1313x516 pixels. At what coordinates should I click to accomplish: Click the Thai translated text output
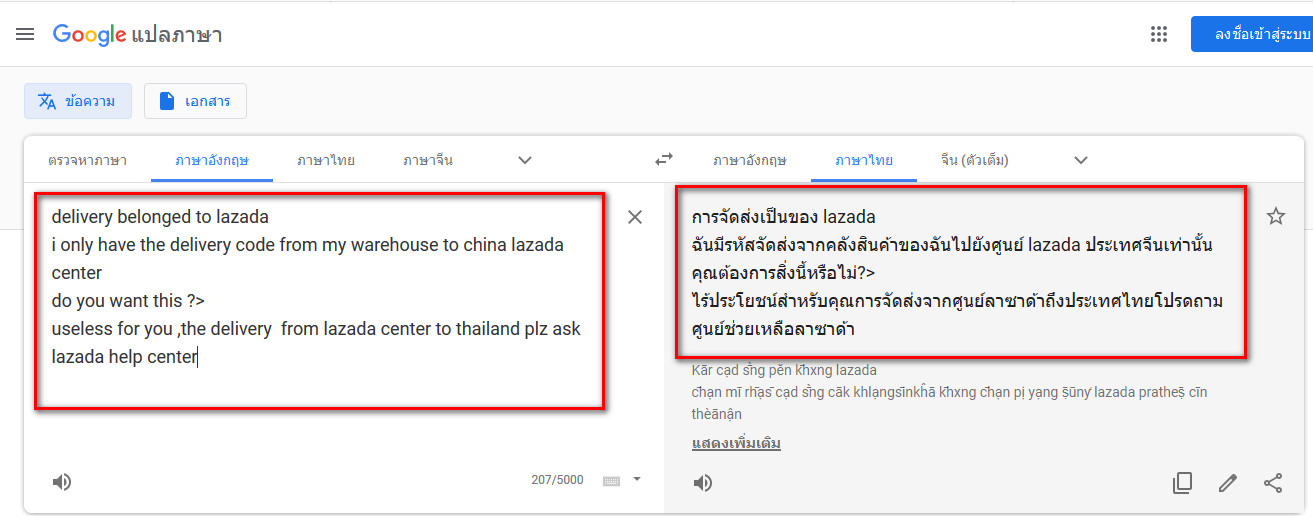[x=958, y=272]
